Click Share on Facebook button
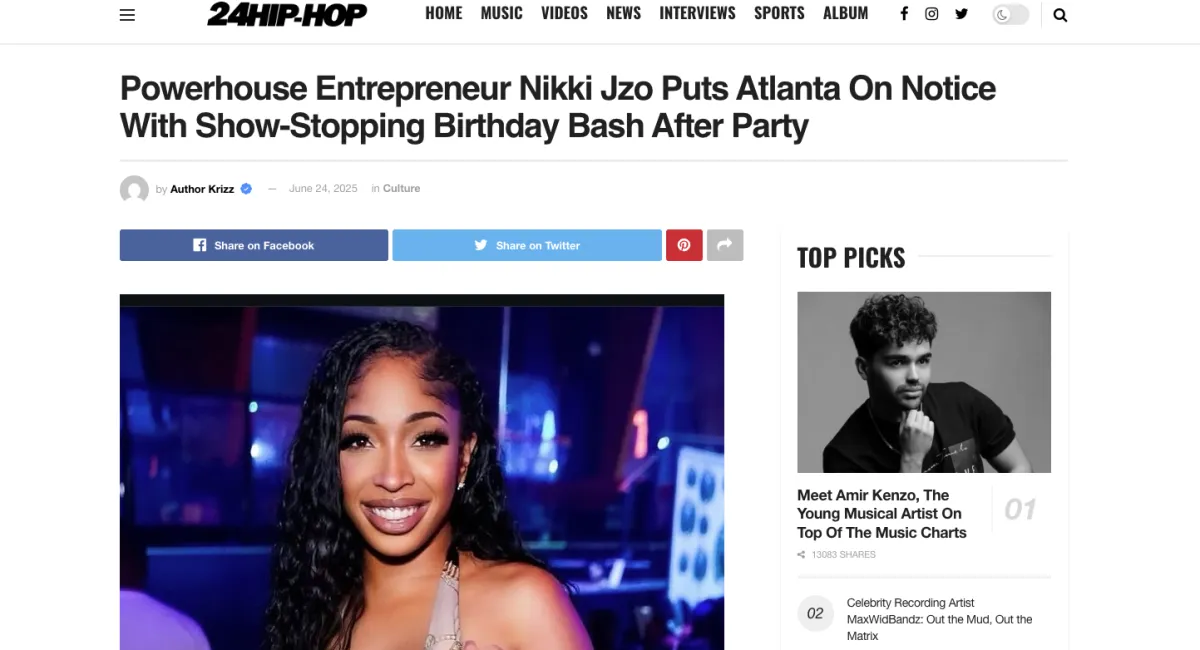This screenshot has height=650, width=1200. tap(254, 245)
